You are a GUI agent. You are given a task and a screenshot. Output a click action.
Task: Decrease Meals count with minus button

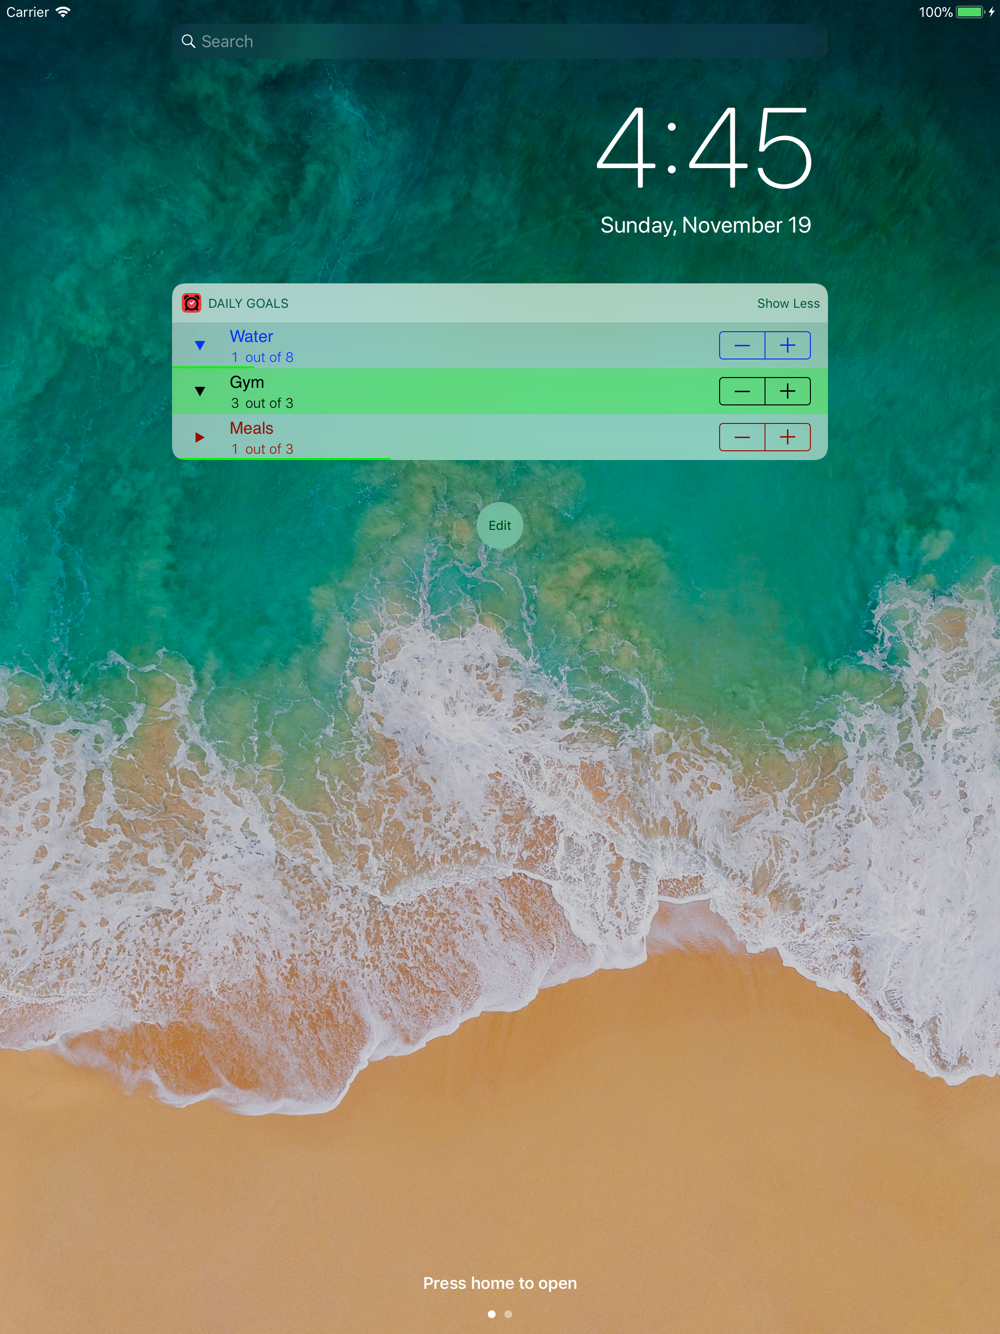tap(742, 437)
